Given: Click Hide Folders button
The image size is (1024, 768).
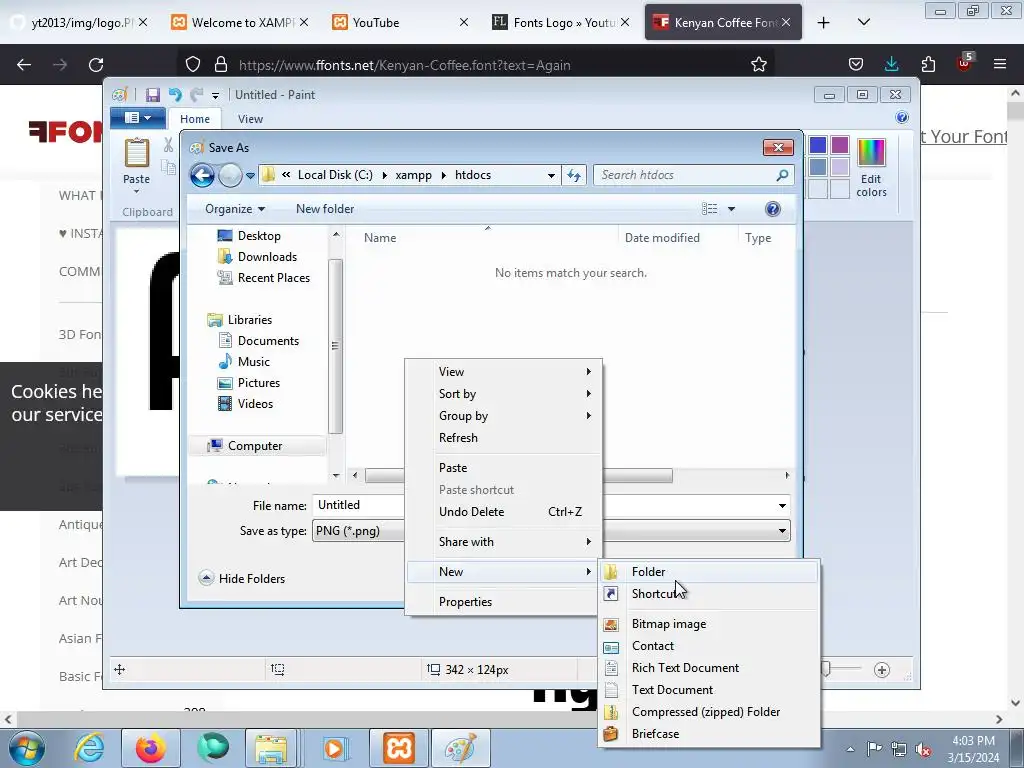Looking at the screenshot, I should click(242, 579).
